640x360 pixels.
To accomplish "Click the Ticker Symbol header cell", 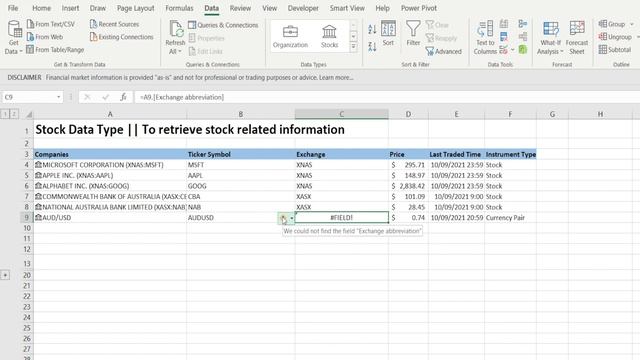I will tap(241, 154).
